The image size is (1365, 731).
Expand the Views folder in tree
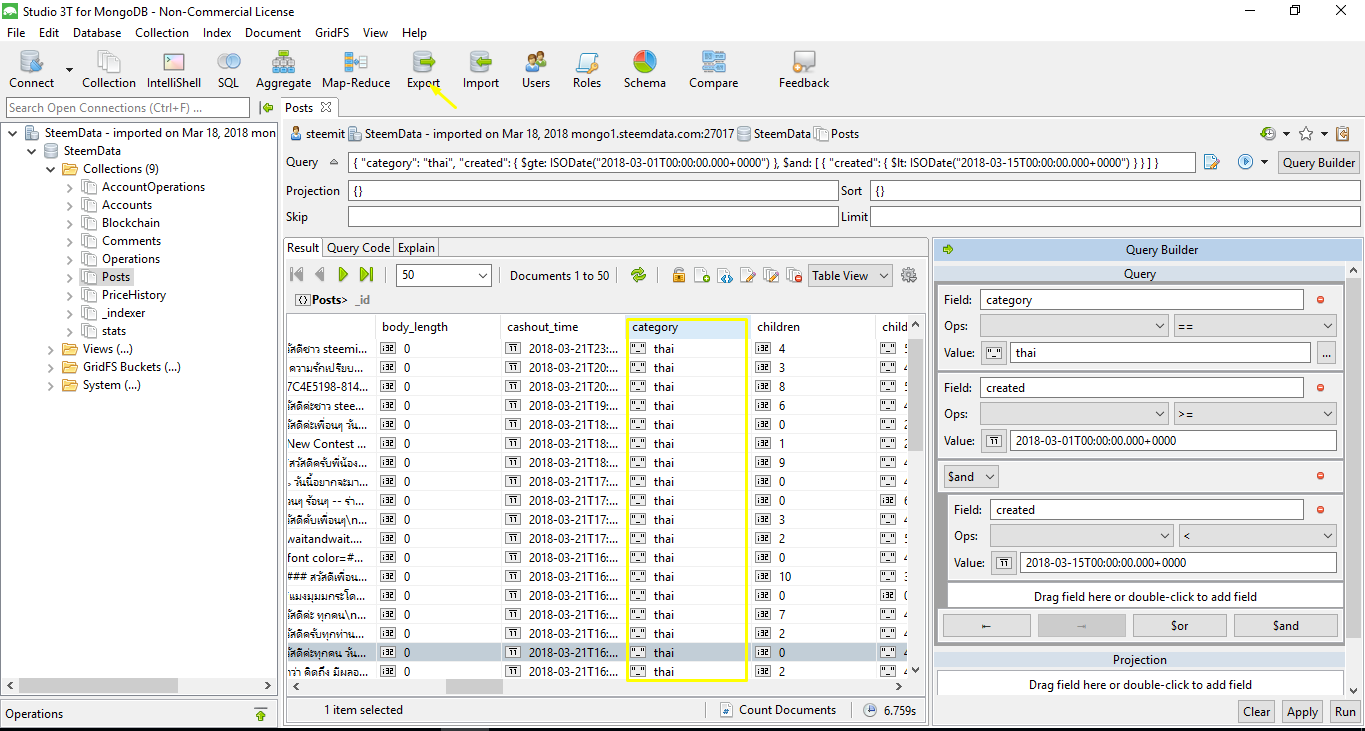point(51,349)
